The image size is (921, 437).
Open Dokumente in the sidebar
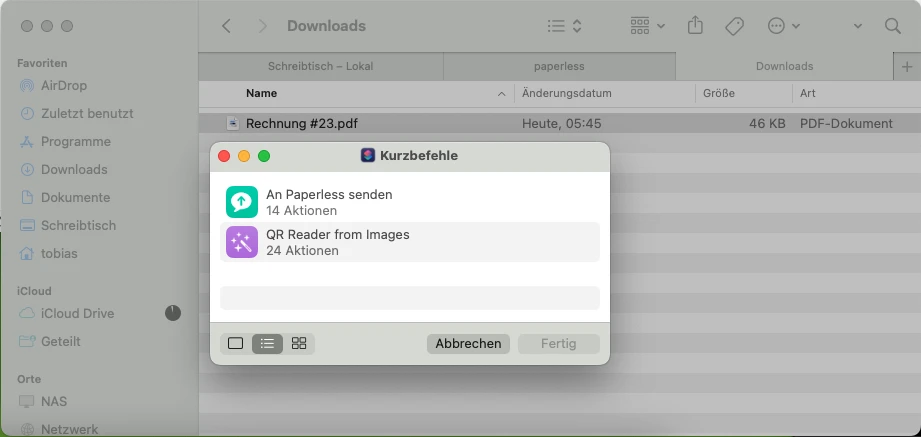[x=65, y=197]
